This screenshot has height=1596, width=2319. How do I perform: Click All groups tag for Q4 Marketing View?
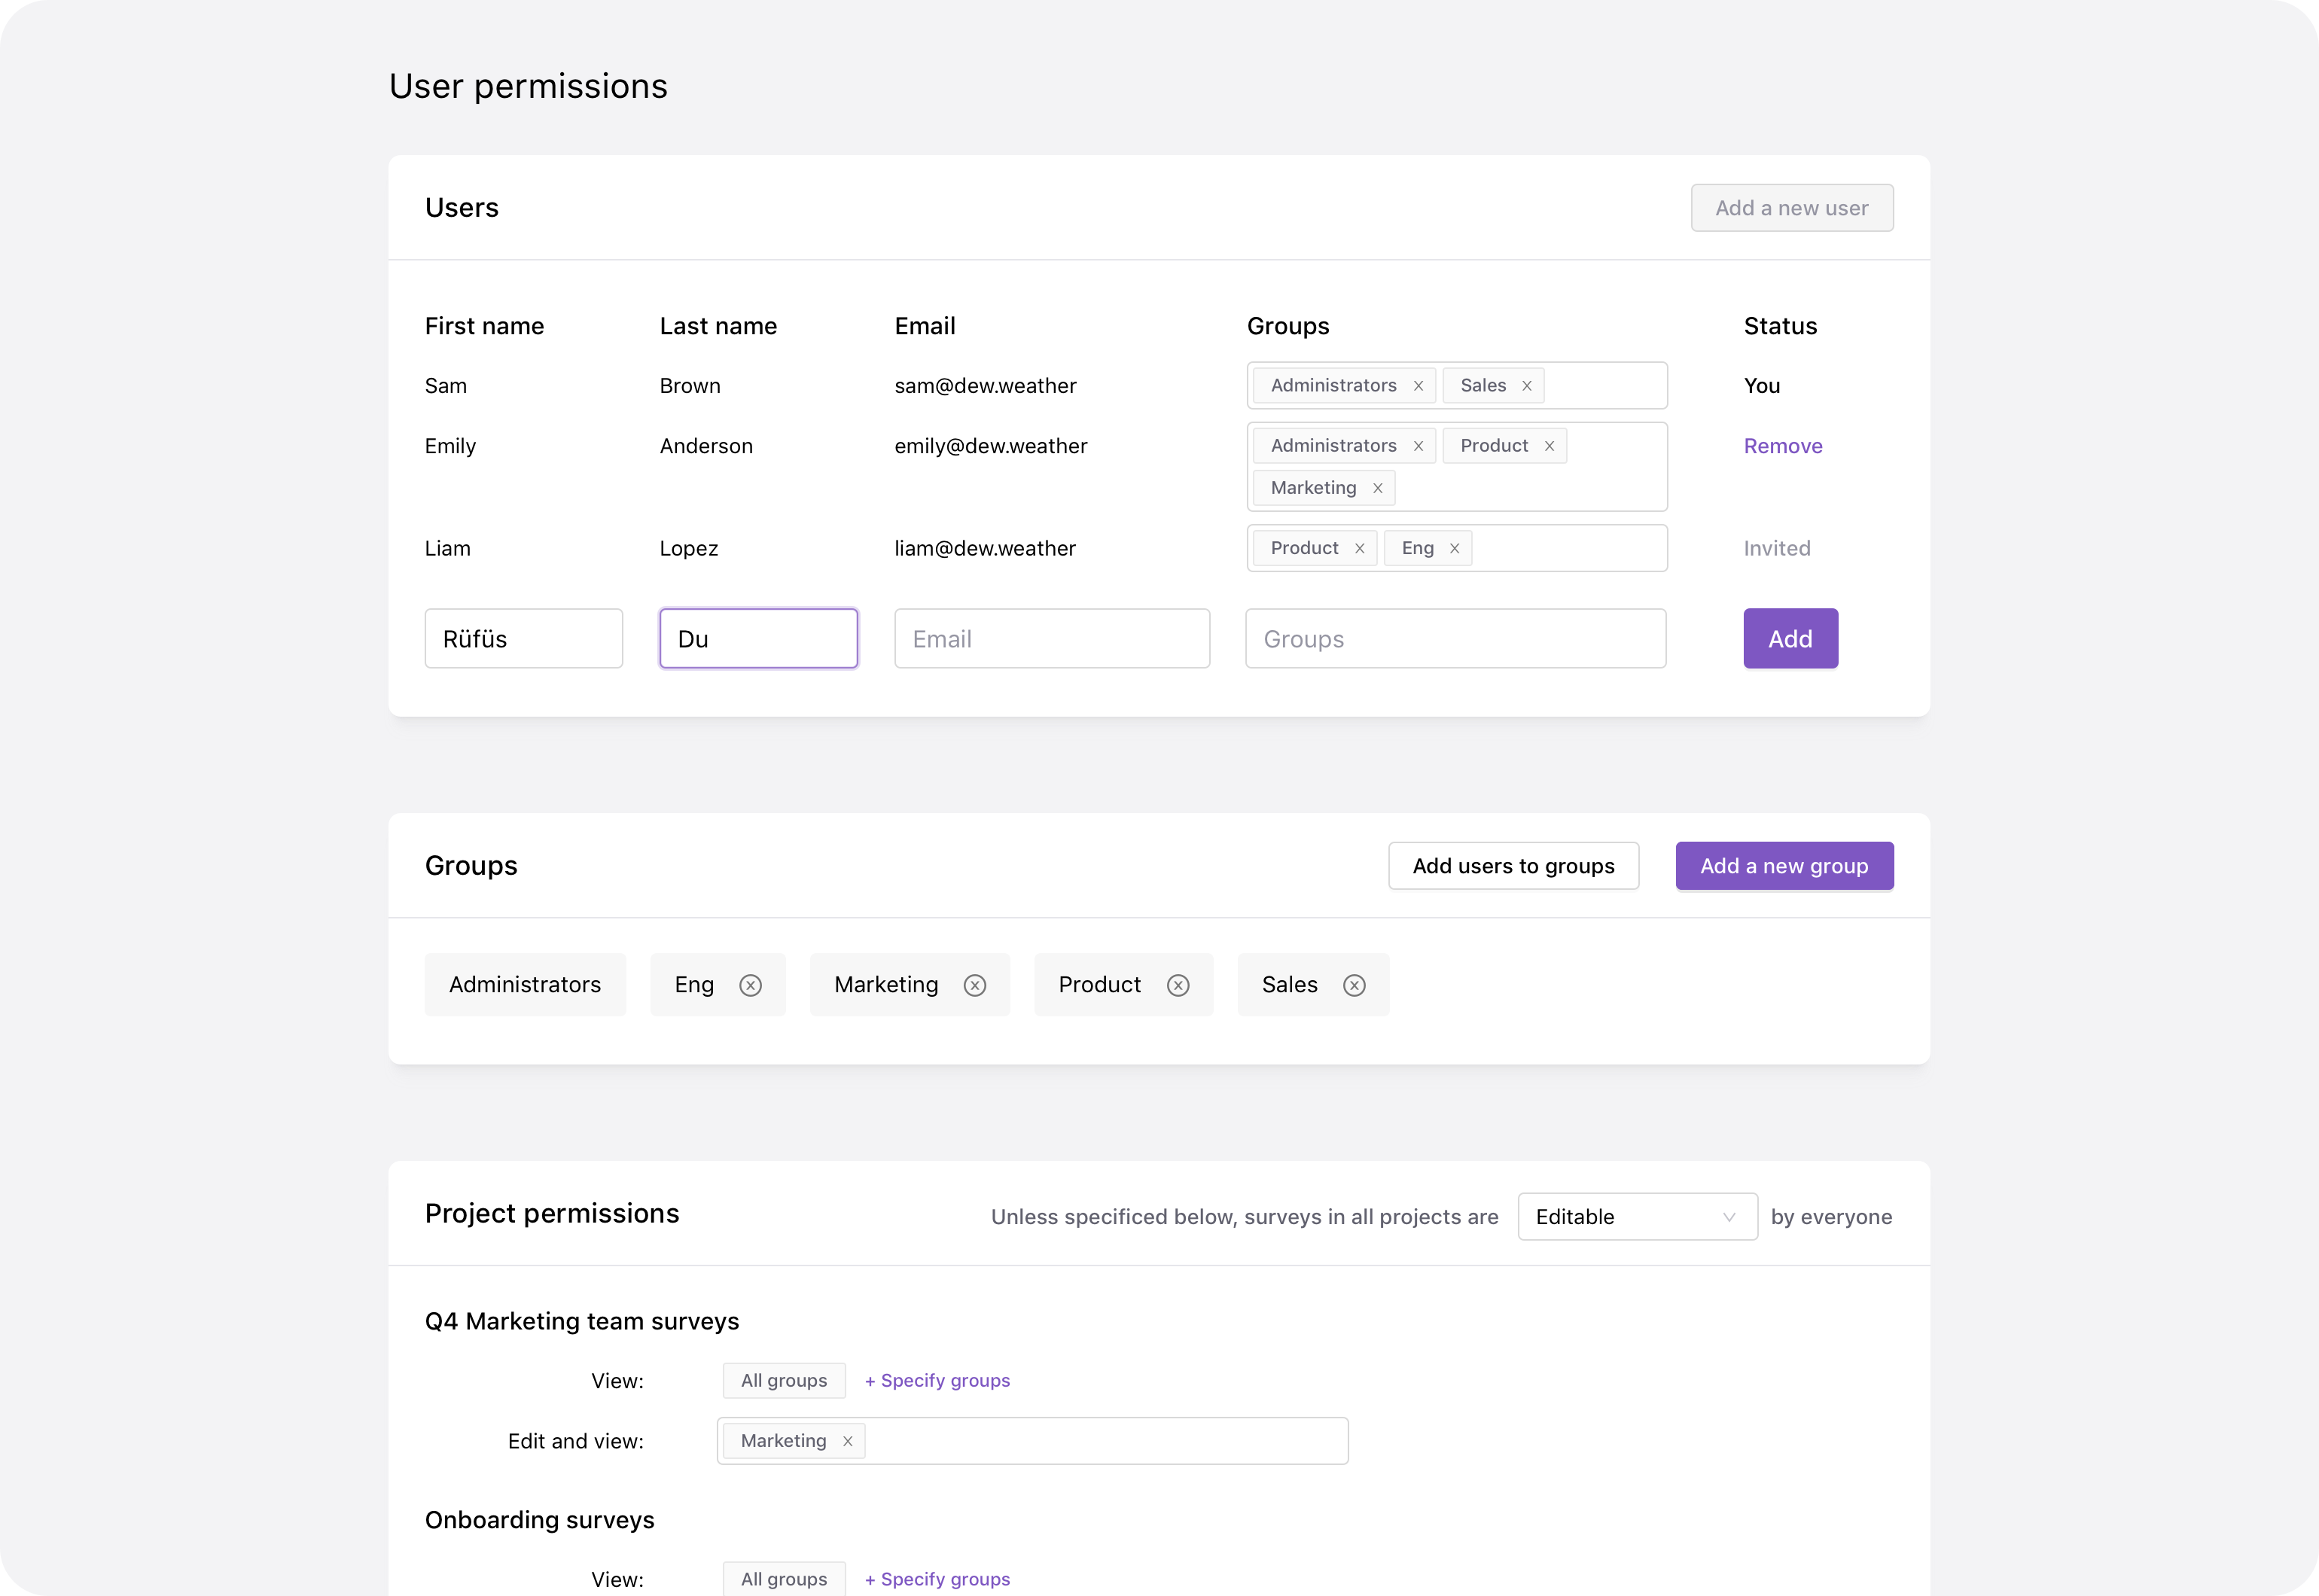point(784,1381)
